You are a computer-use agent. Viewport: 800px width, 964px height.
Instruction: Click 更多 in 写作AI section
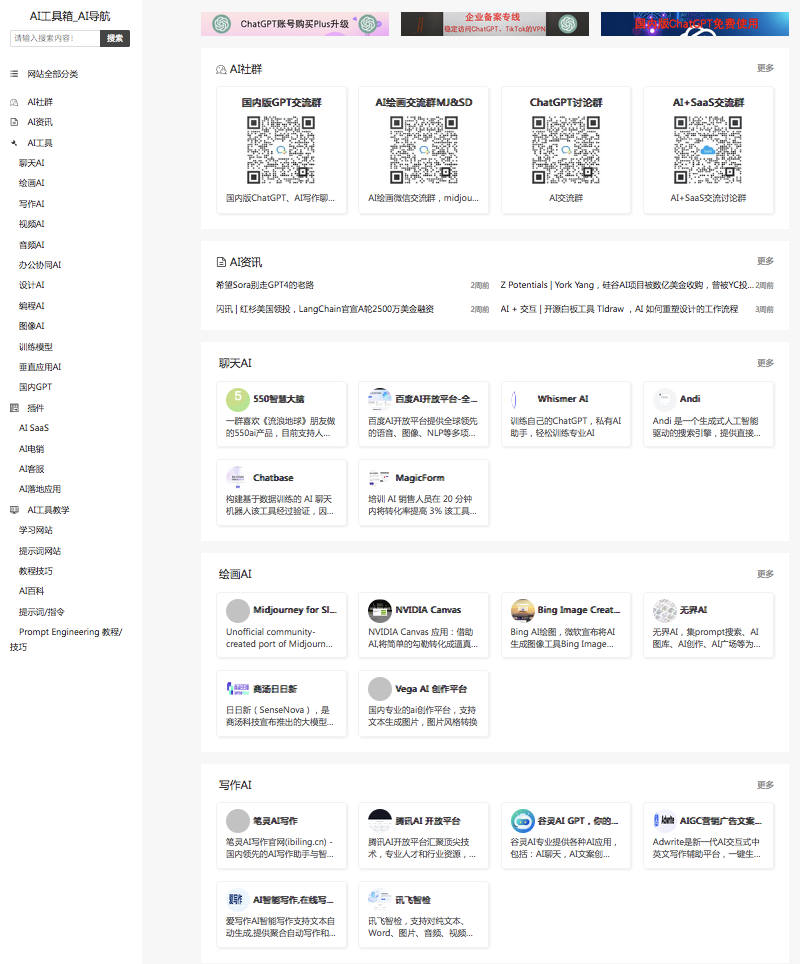tap(765, 785)
